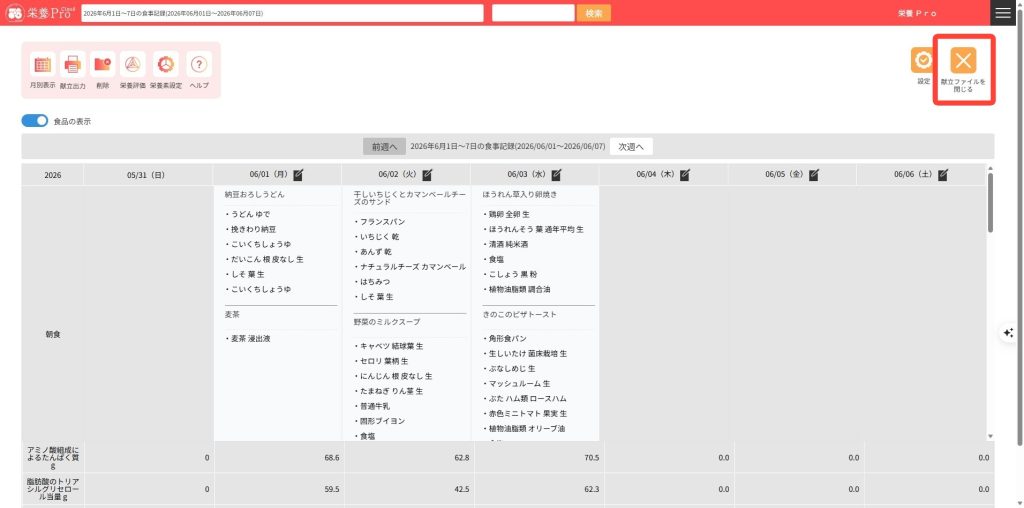Click protein value 68.6 for 06/01

click(332, 458)
